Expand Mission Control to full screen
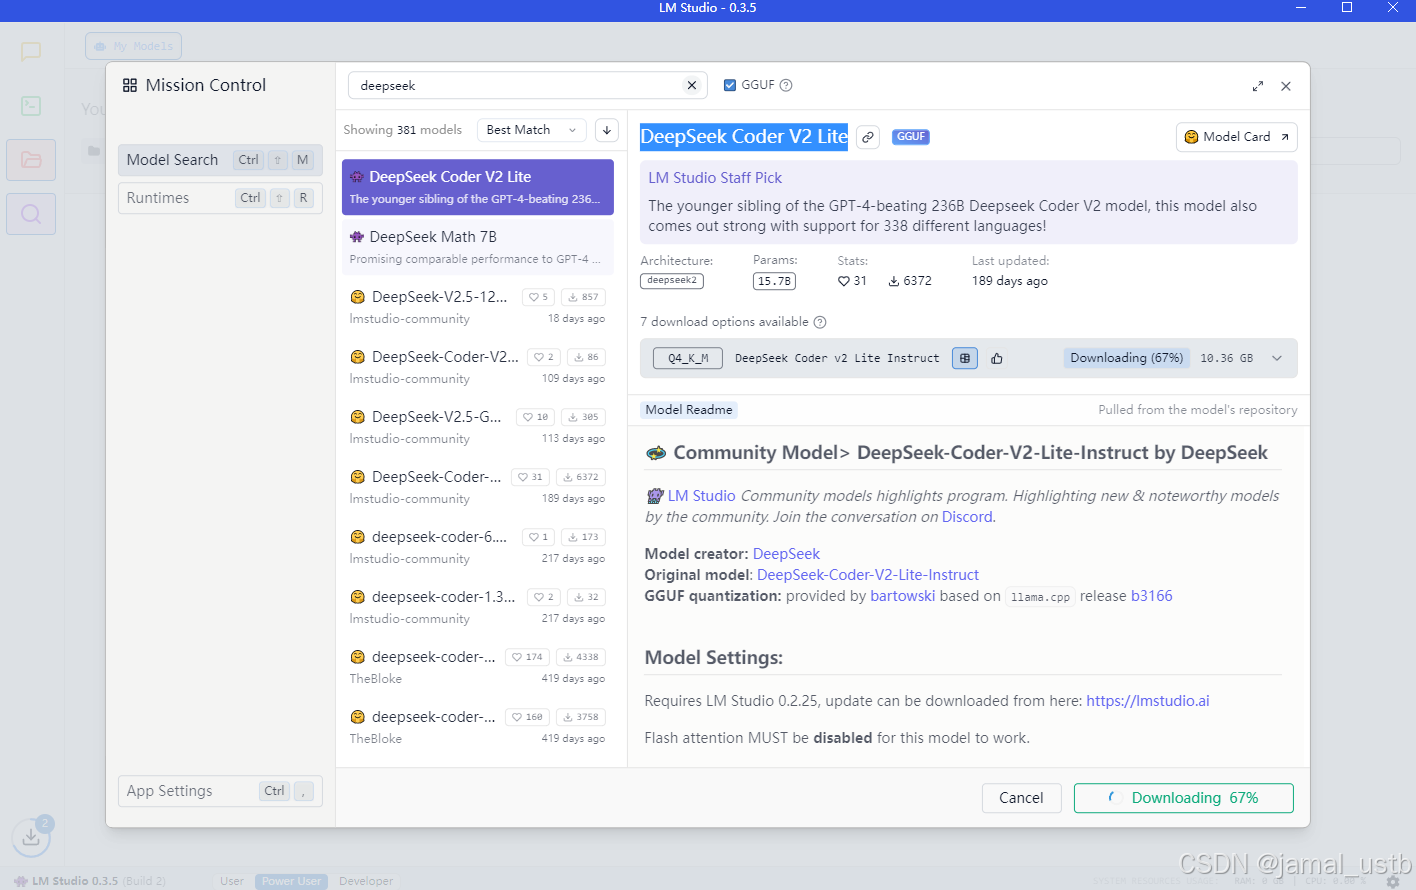The height and width of the screenshot is (890, 1416). [1258, 86]
